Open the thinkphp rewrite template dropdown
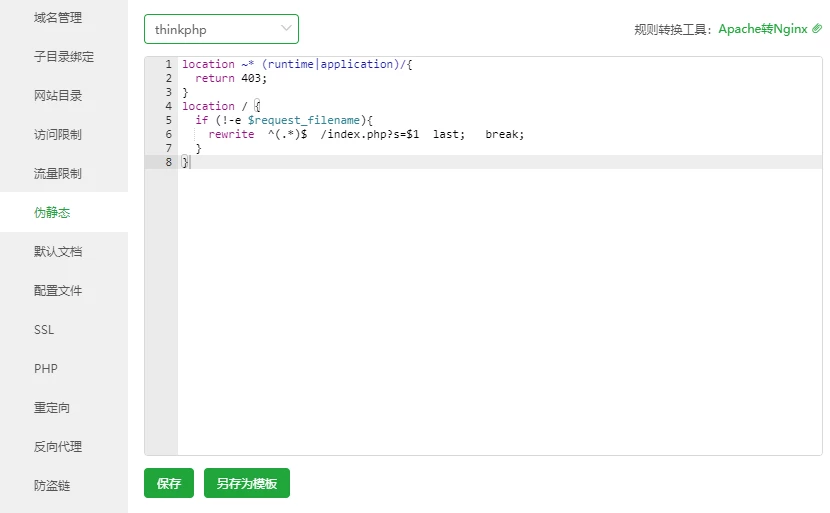This screenshot has width=830, height=513. click(x=221, y=29)
